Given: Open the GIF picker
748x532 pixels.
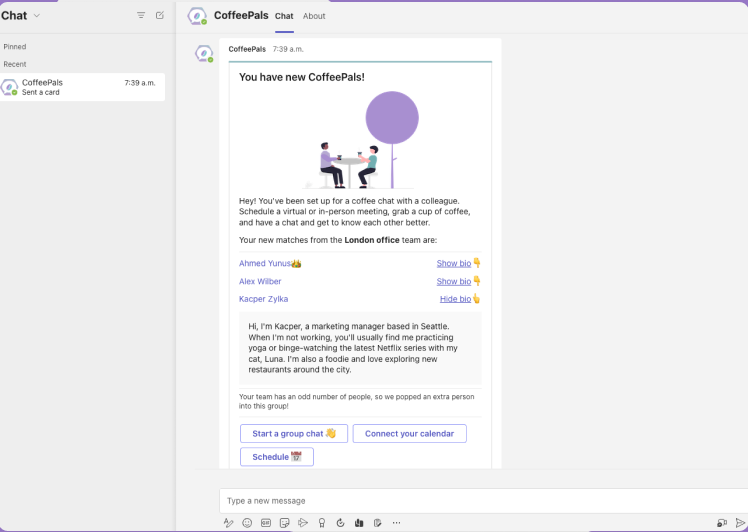Looking at the screenshot, I should (266, 523).
